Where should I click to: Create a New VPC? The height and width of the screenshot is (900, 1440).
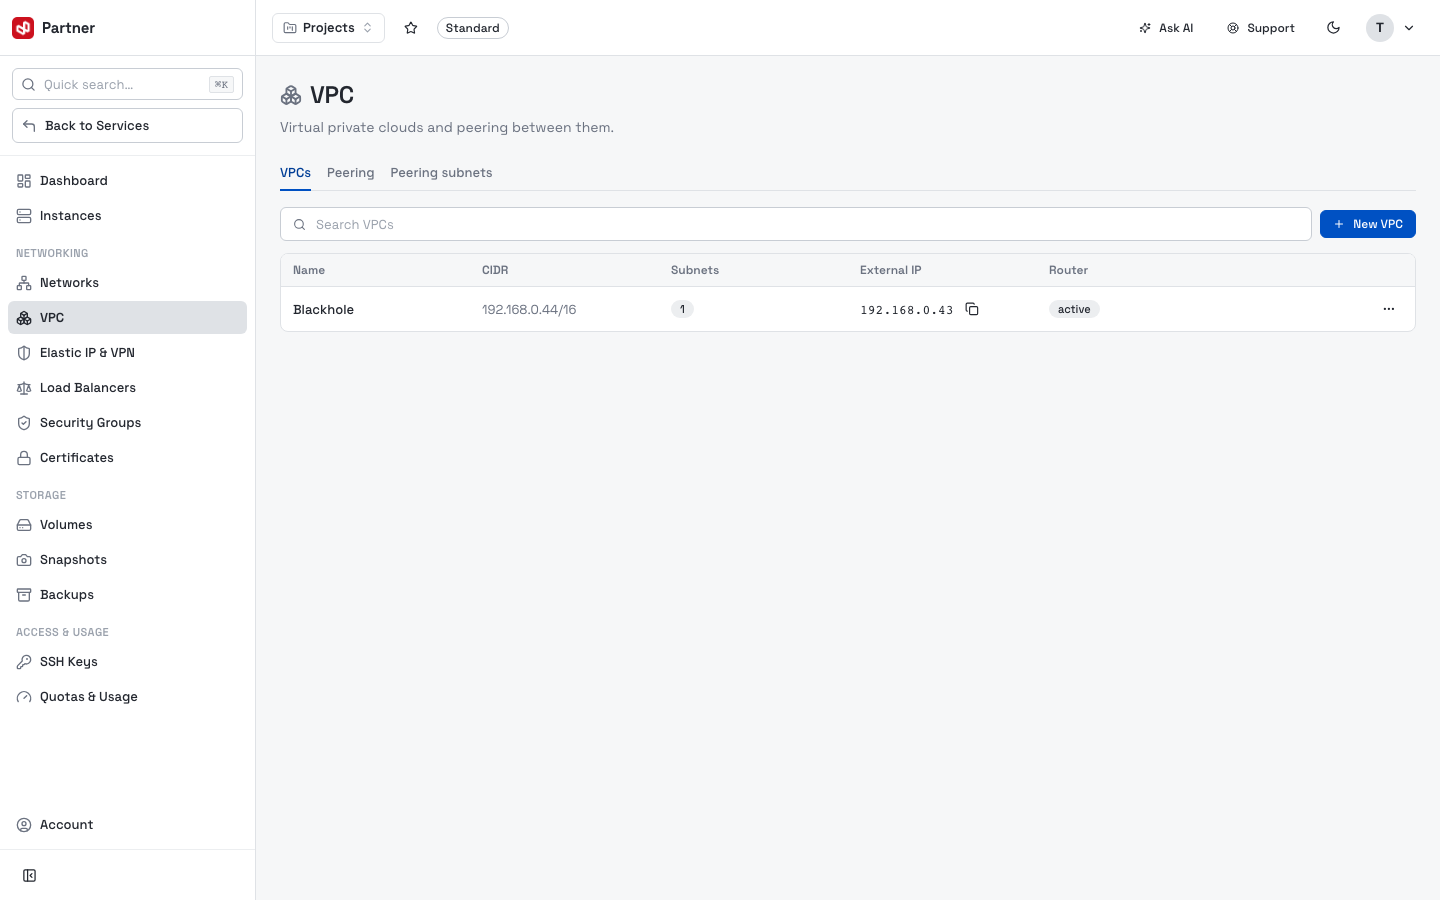click(x=1368, y=224)
